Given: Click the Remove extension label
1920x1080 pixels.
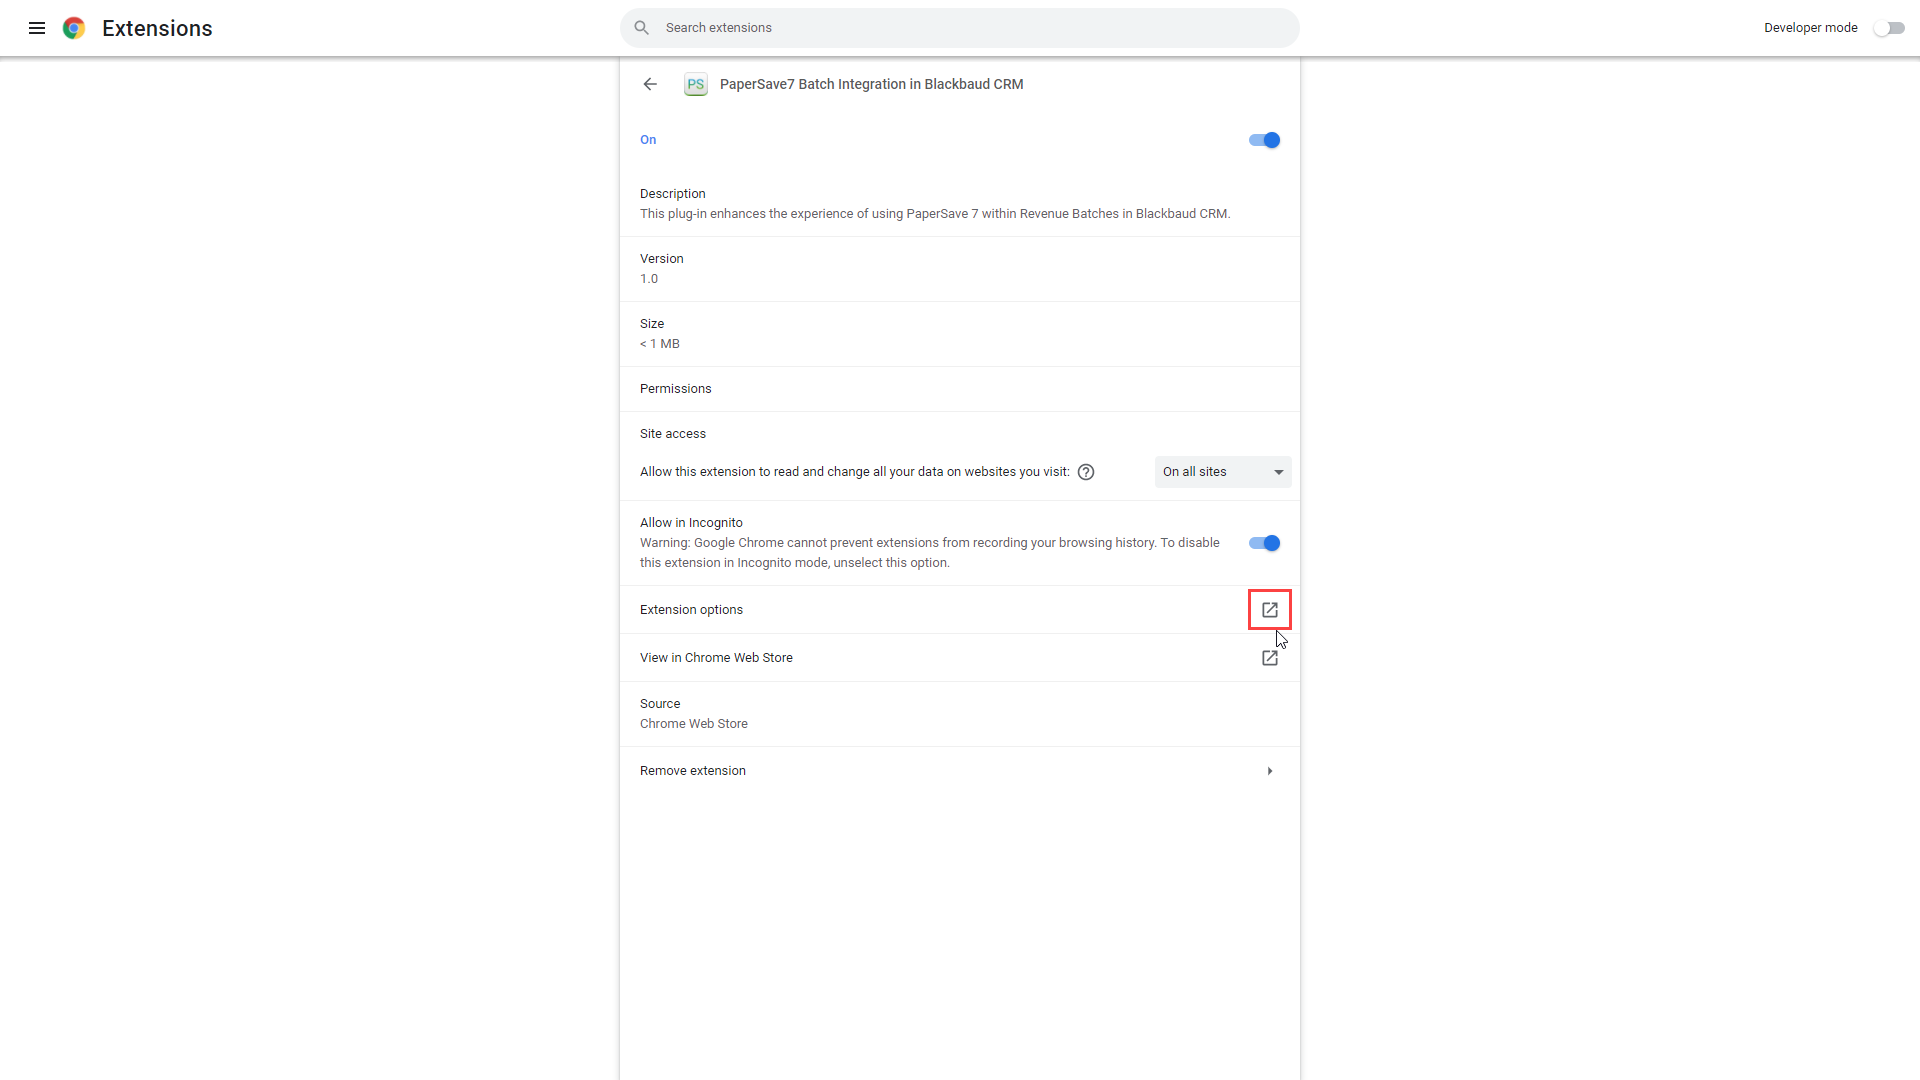Looking at the screenshot, I should click(692, 771).
